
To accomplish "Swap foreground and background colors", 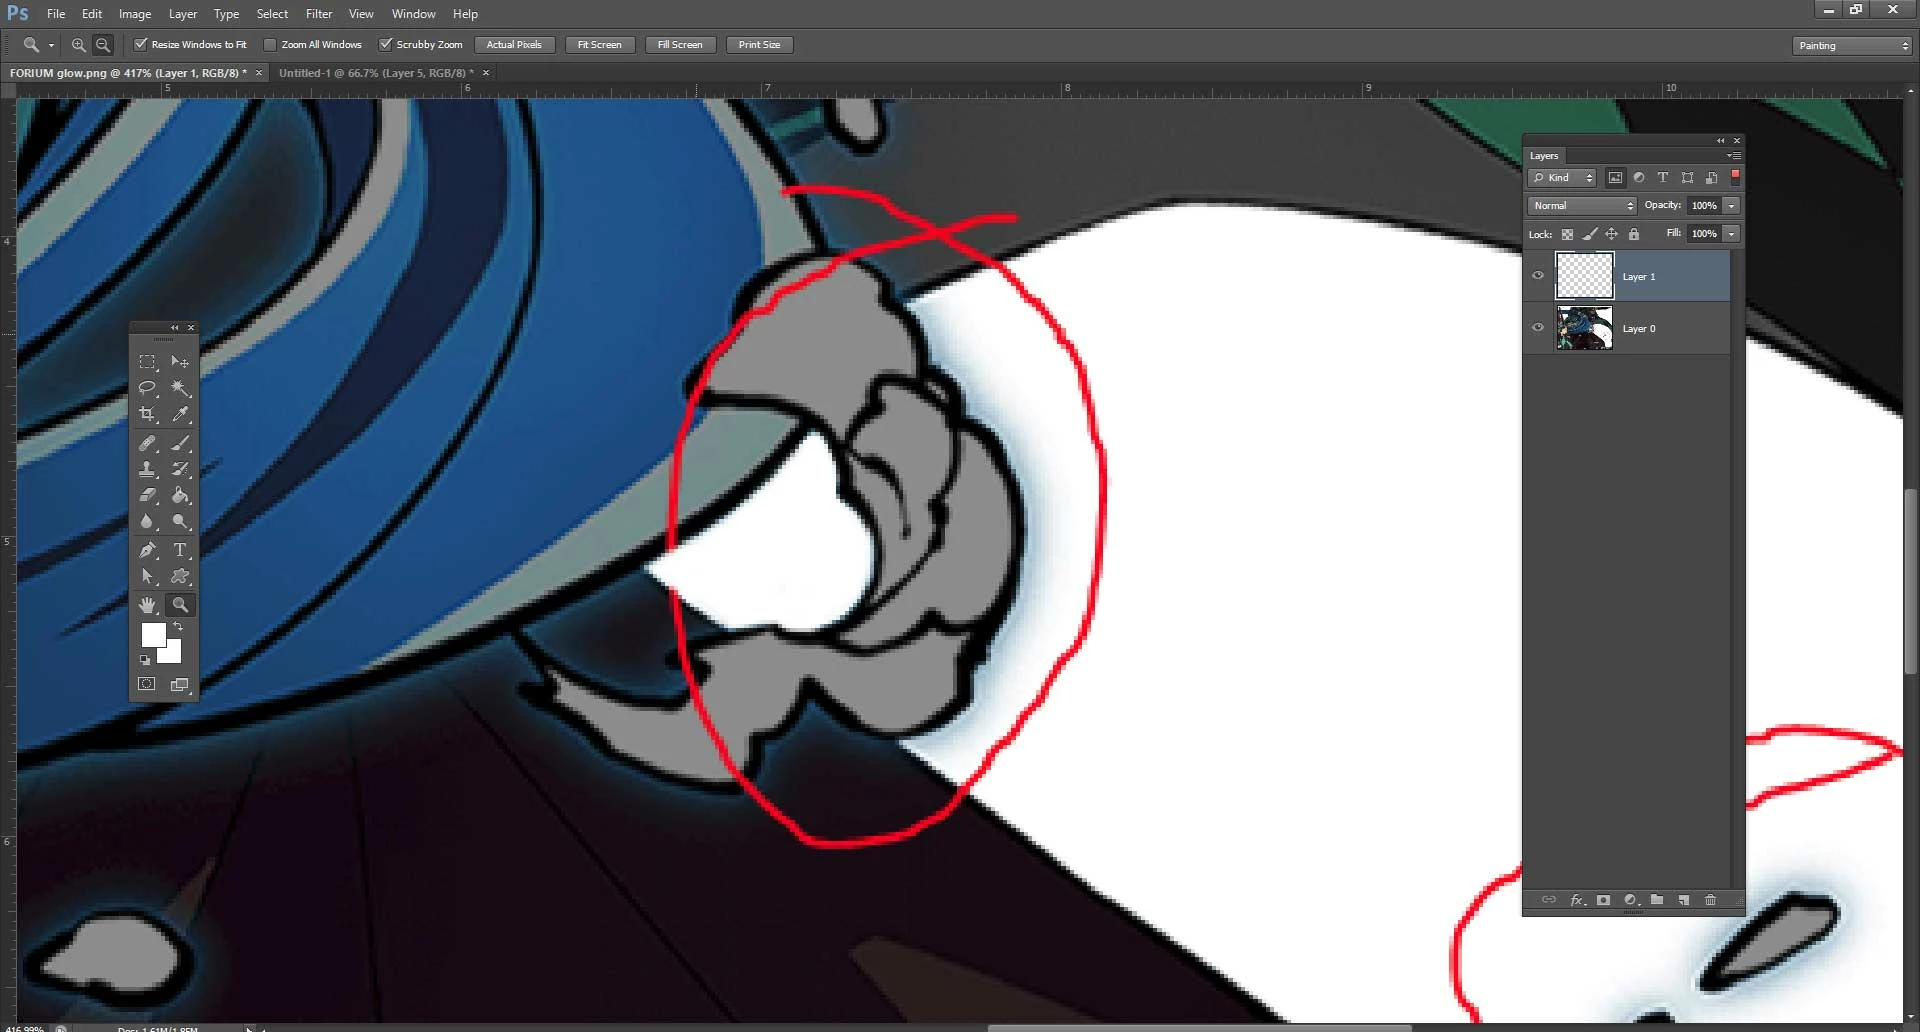I will tap(178, 627).
